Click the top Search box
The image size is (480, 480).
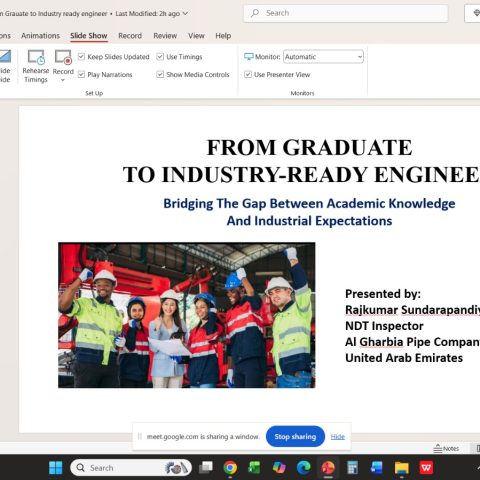point(345,13)
